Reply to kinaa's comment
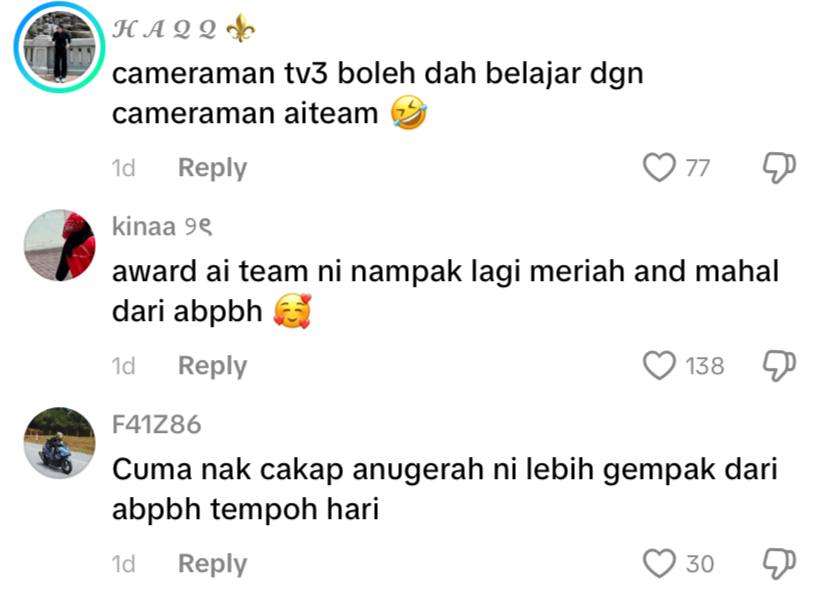The width and height of the screenshot is (827, 590). [x=213, y=366]
